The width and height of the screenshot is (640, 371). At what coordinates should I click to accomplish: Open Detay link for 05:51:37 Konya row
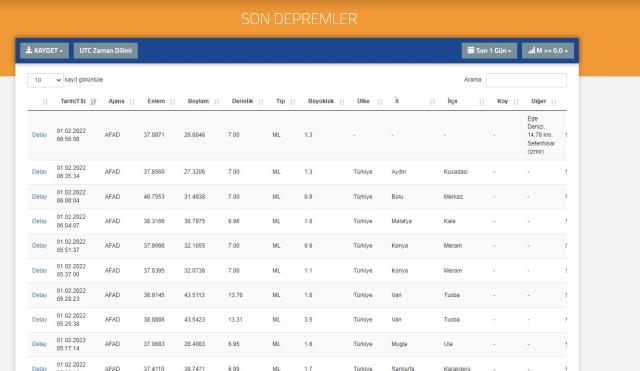pos(40,246)
